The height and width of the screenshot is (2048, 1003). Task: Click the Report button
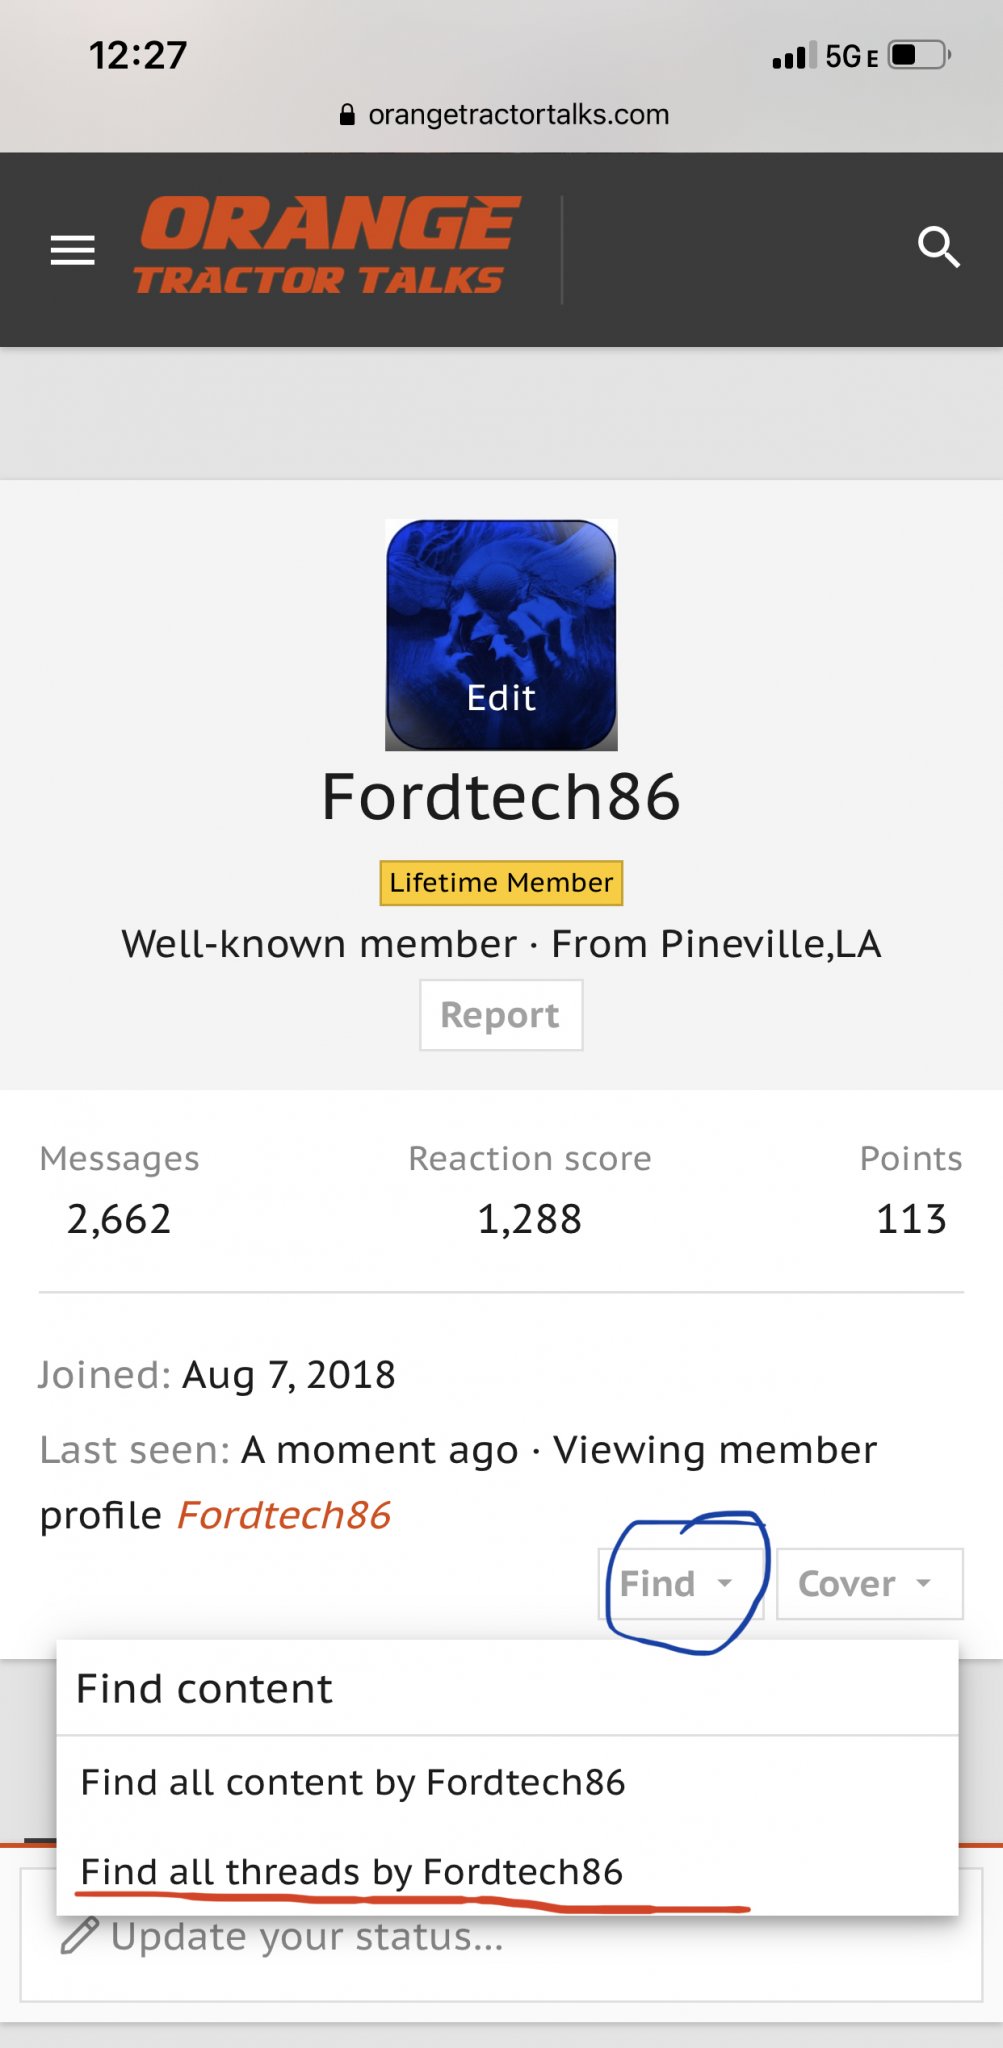501,1015
